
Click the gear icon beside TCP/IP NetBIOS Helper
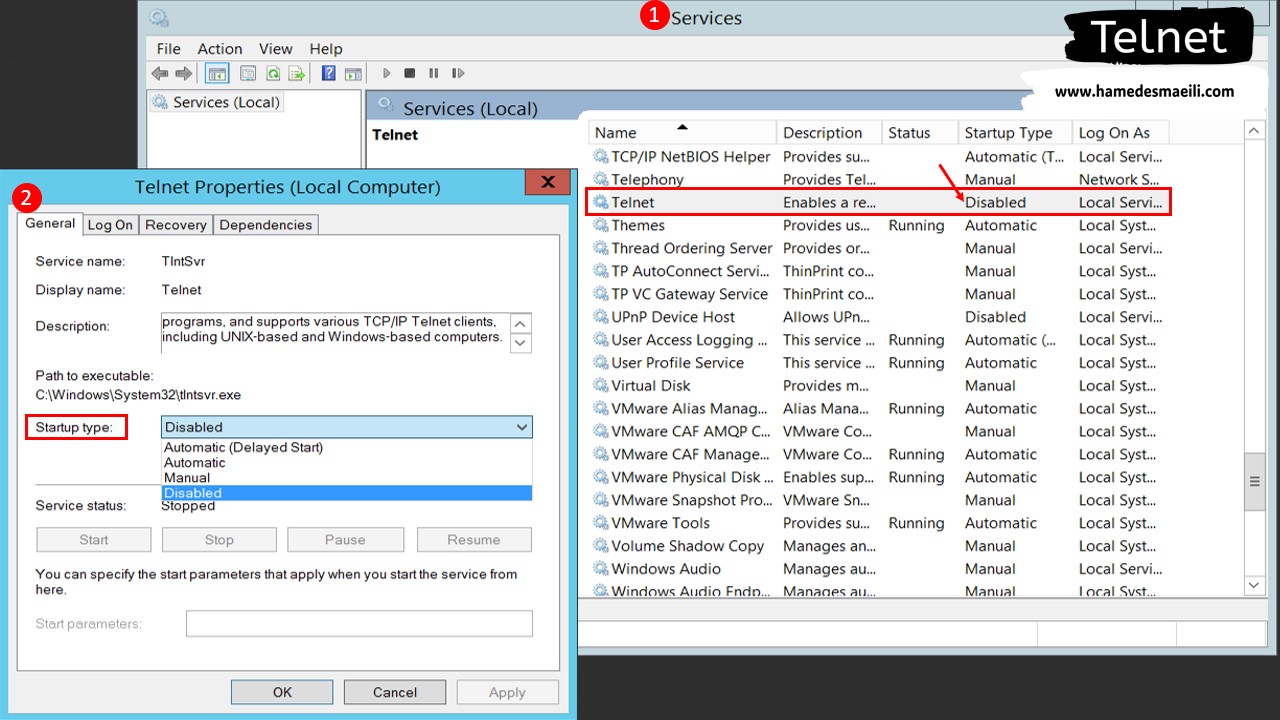tap(600, 156)
